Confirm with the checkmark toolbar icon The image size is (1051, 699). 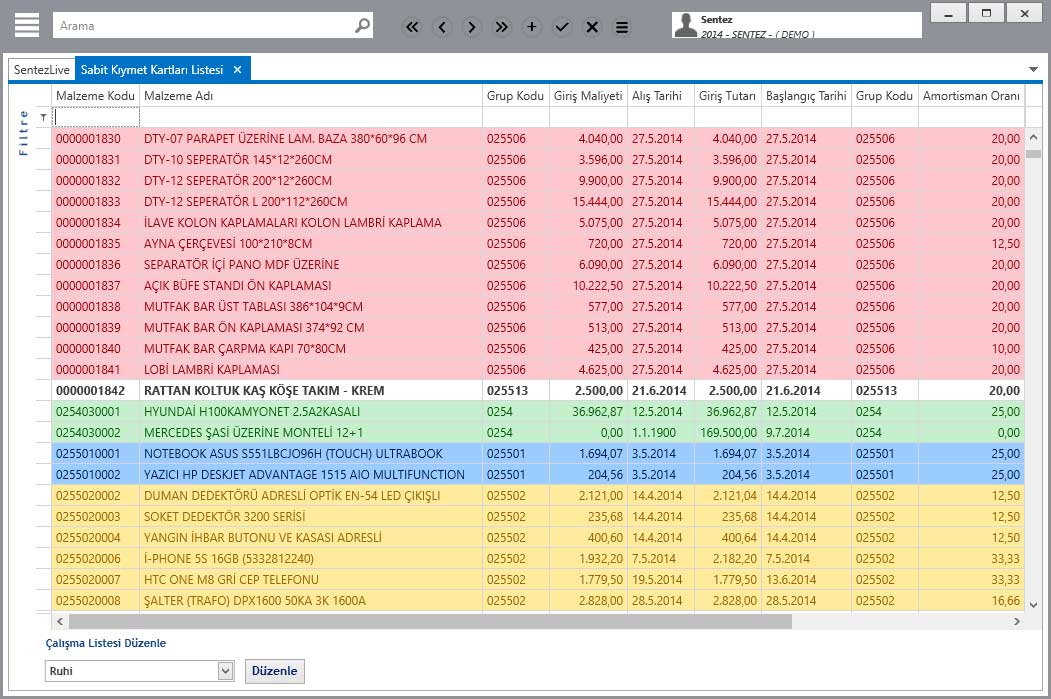(x=562, y=27)
